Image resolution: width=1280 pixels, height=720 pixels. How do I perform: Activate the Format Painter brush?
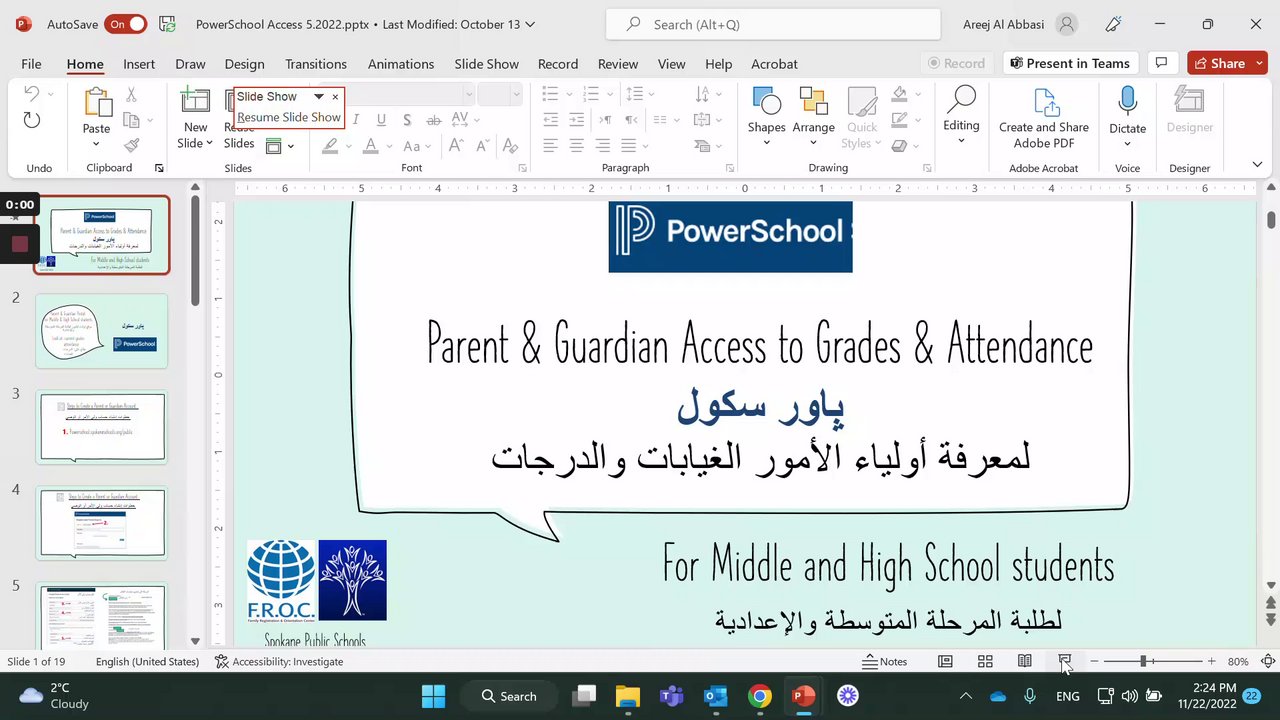131,145
